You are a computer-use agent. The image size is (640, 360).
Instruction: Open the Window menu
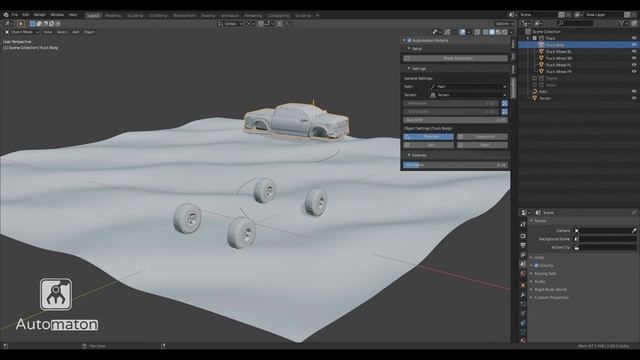click(57, 15)
